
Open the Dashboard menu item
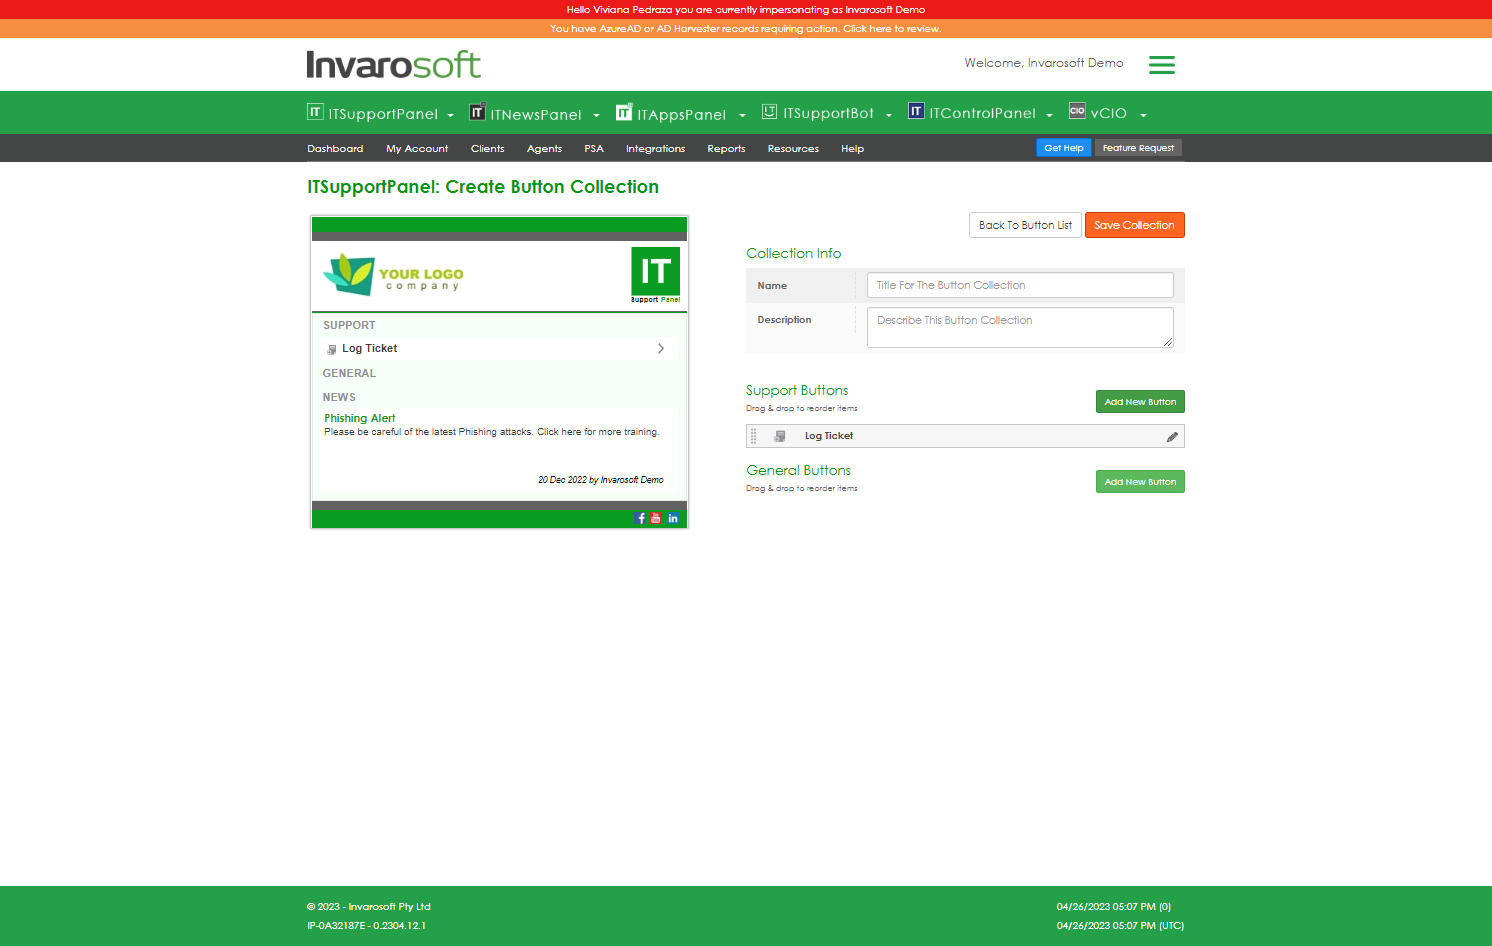pos(335,149)
